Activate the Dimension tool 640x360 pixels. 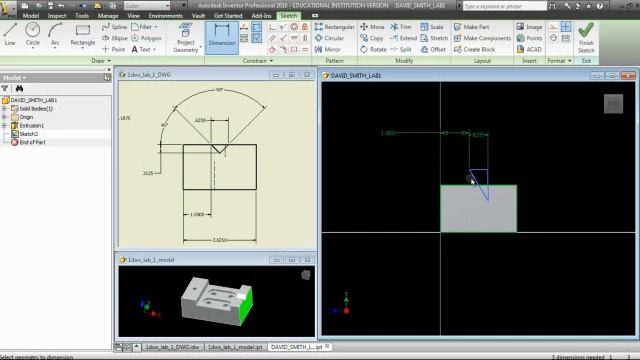pyautogui.click(x=222, y=38)
